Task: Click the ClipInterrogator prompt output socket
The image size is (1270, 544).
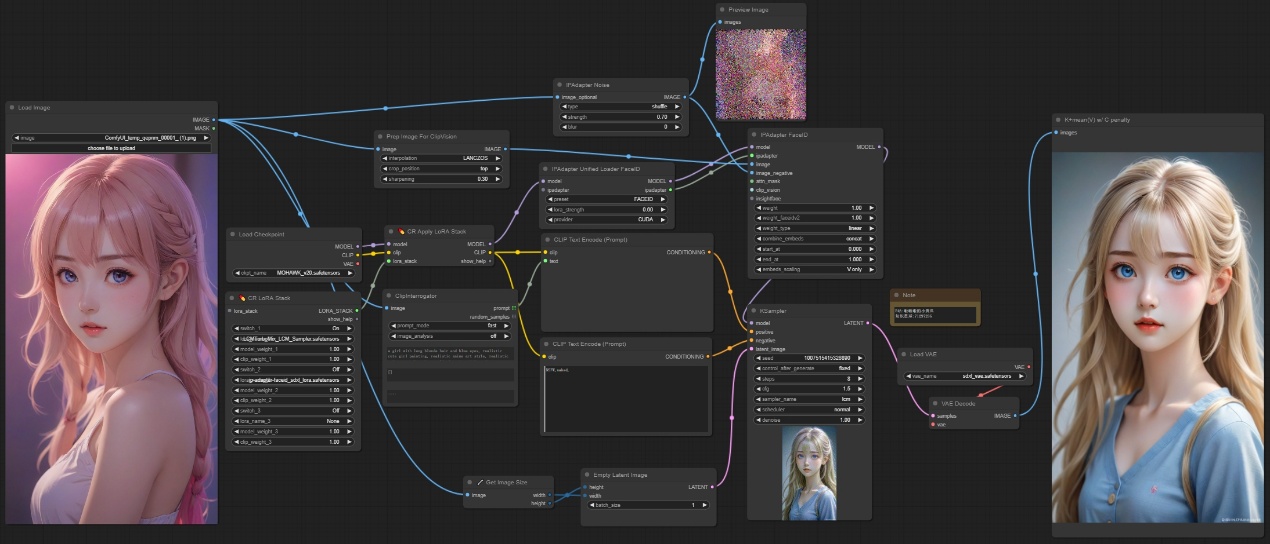Action: click(514, 308)
